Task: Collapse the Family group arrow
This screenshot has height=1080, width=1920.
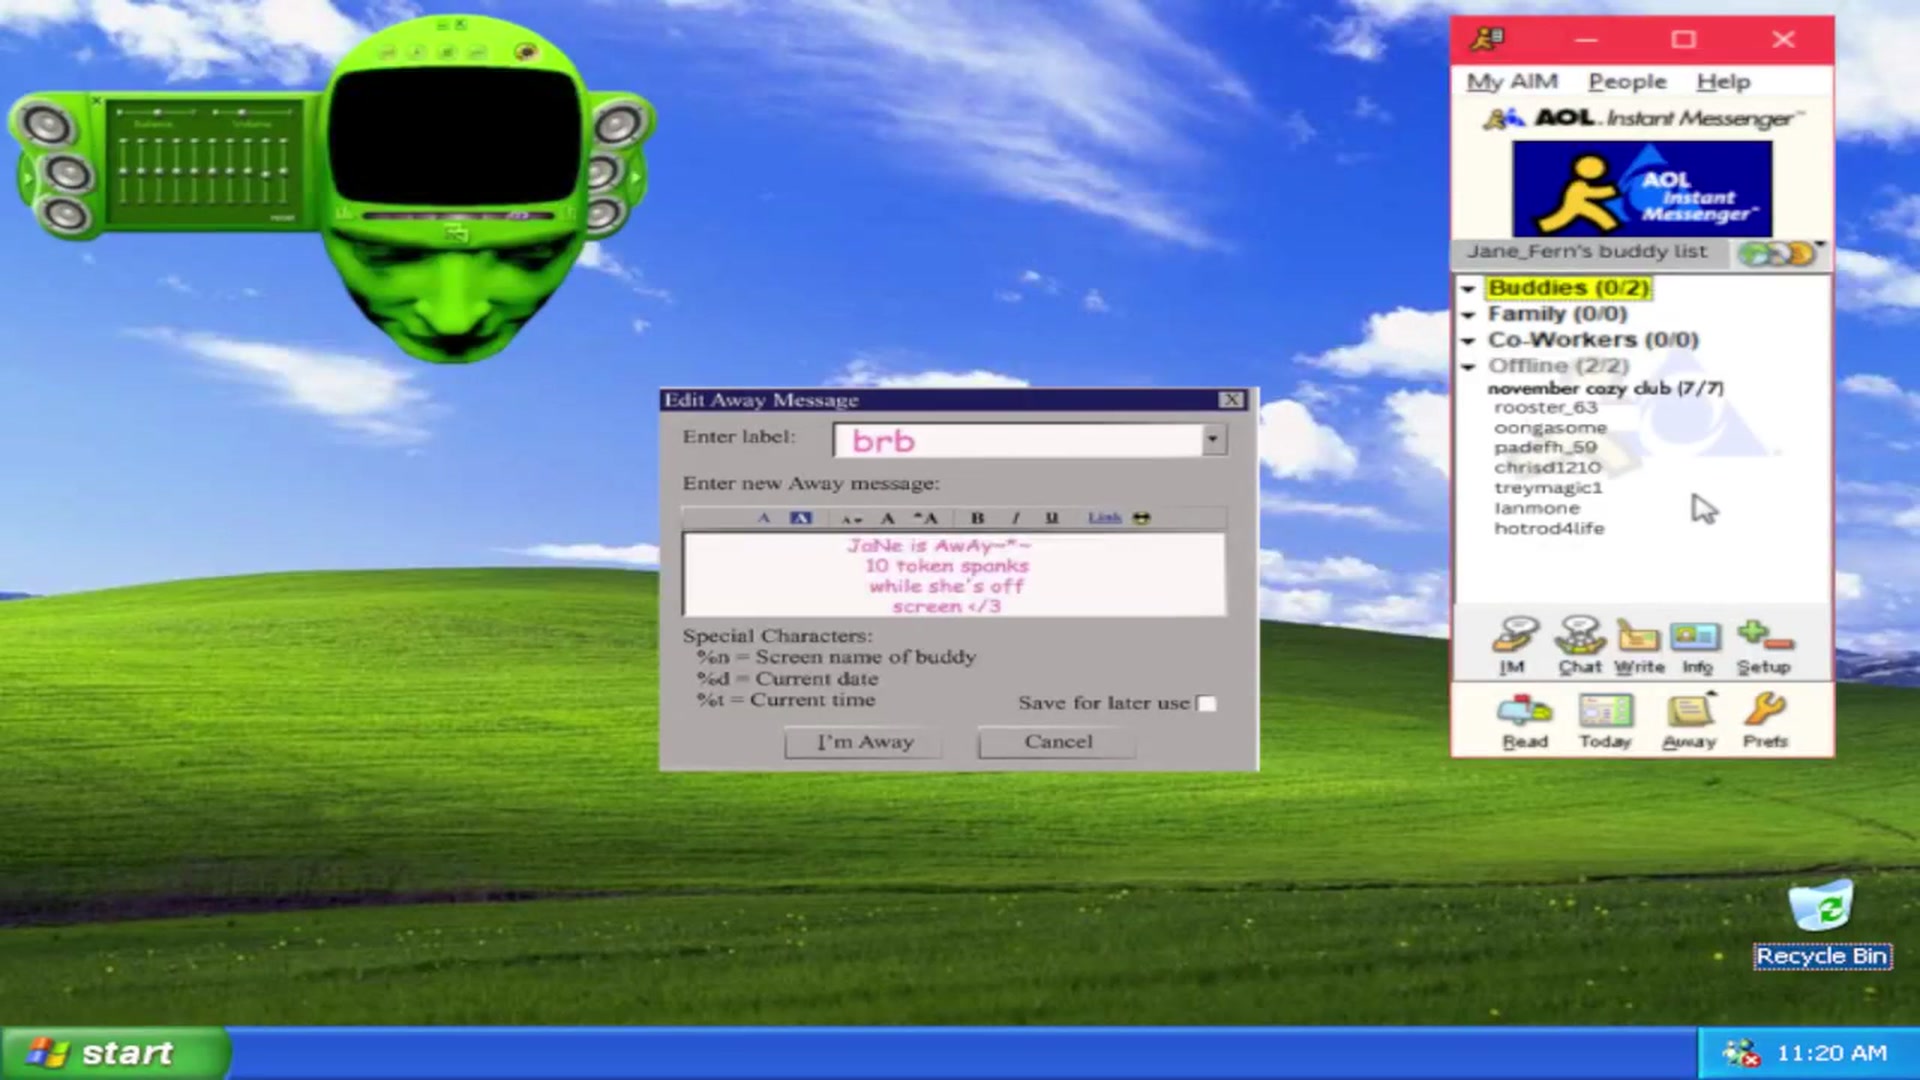Action: 1468,315
